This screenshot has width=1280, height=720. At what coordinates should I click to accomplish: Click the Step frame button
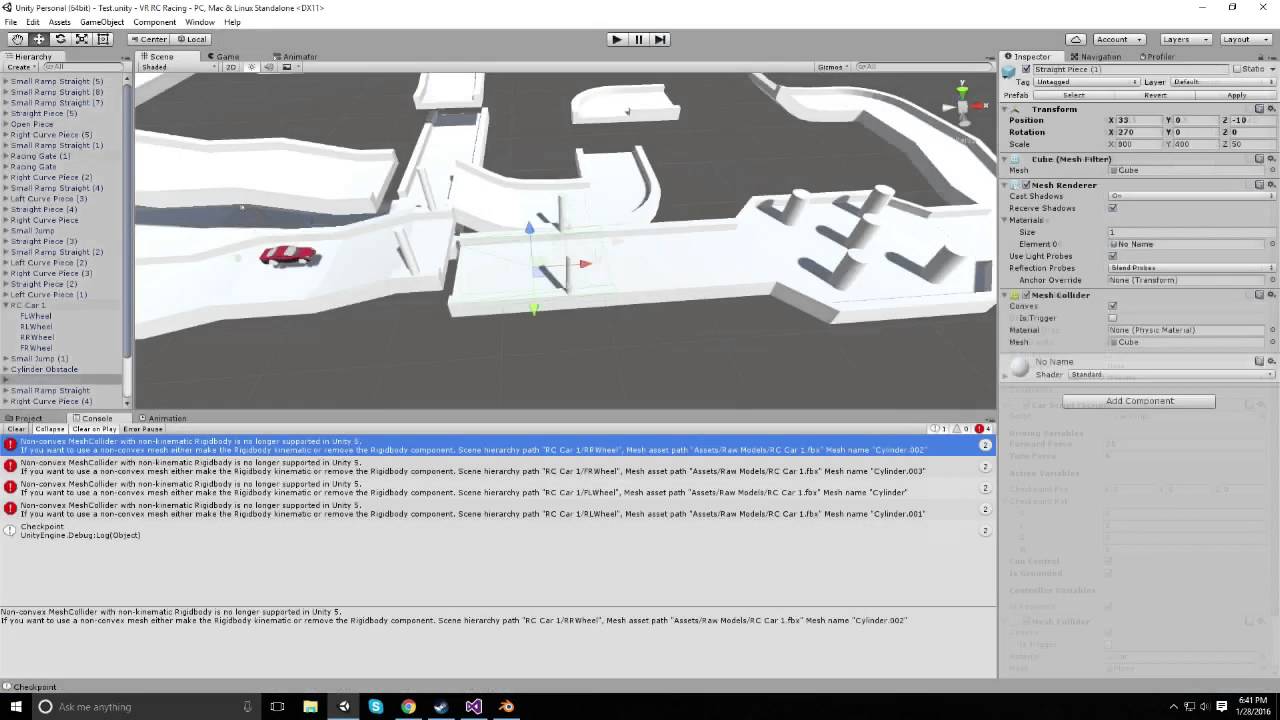[x=660, y=39]
